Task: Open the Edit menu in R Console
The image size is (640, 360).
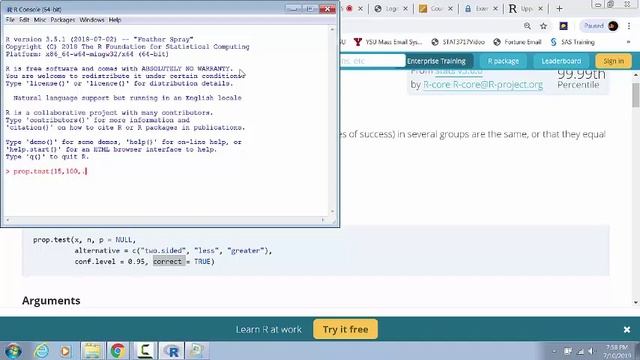Action: tap(24, 20)
